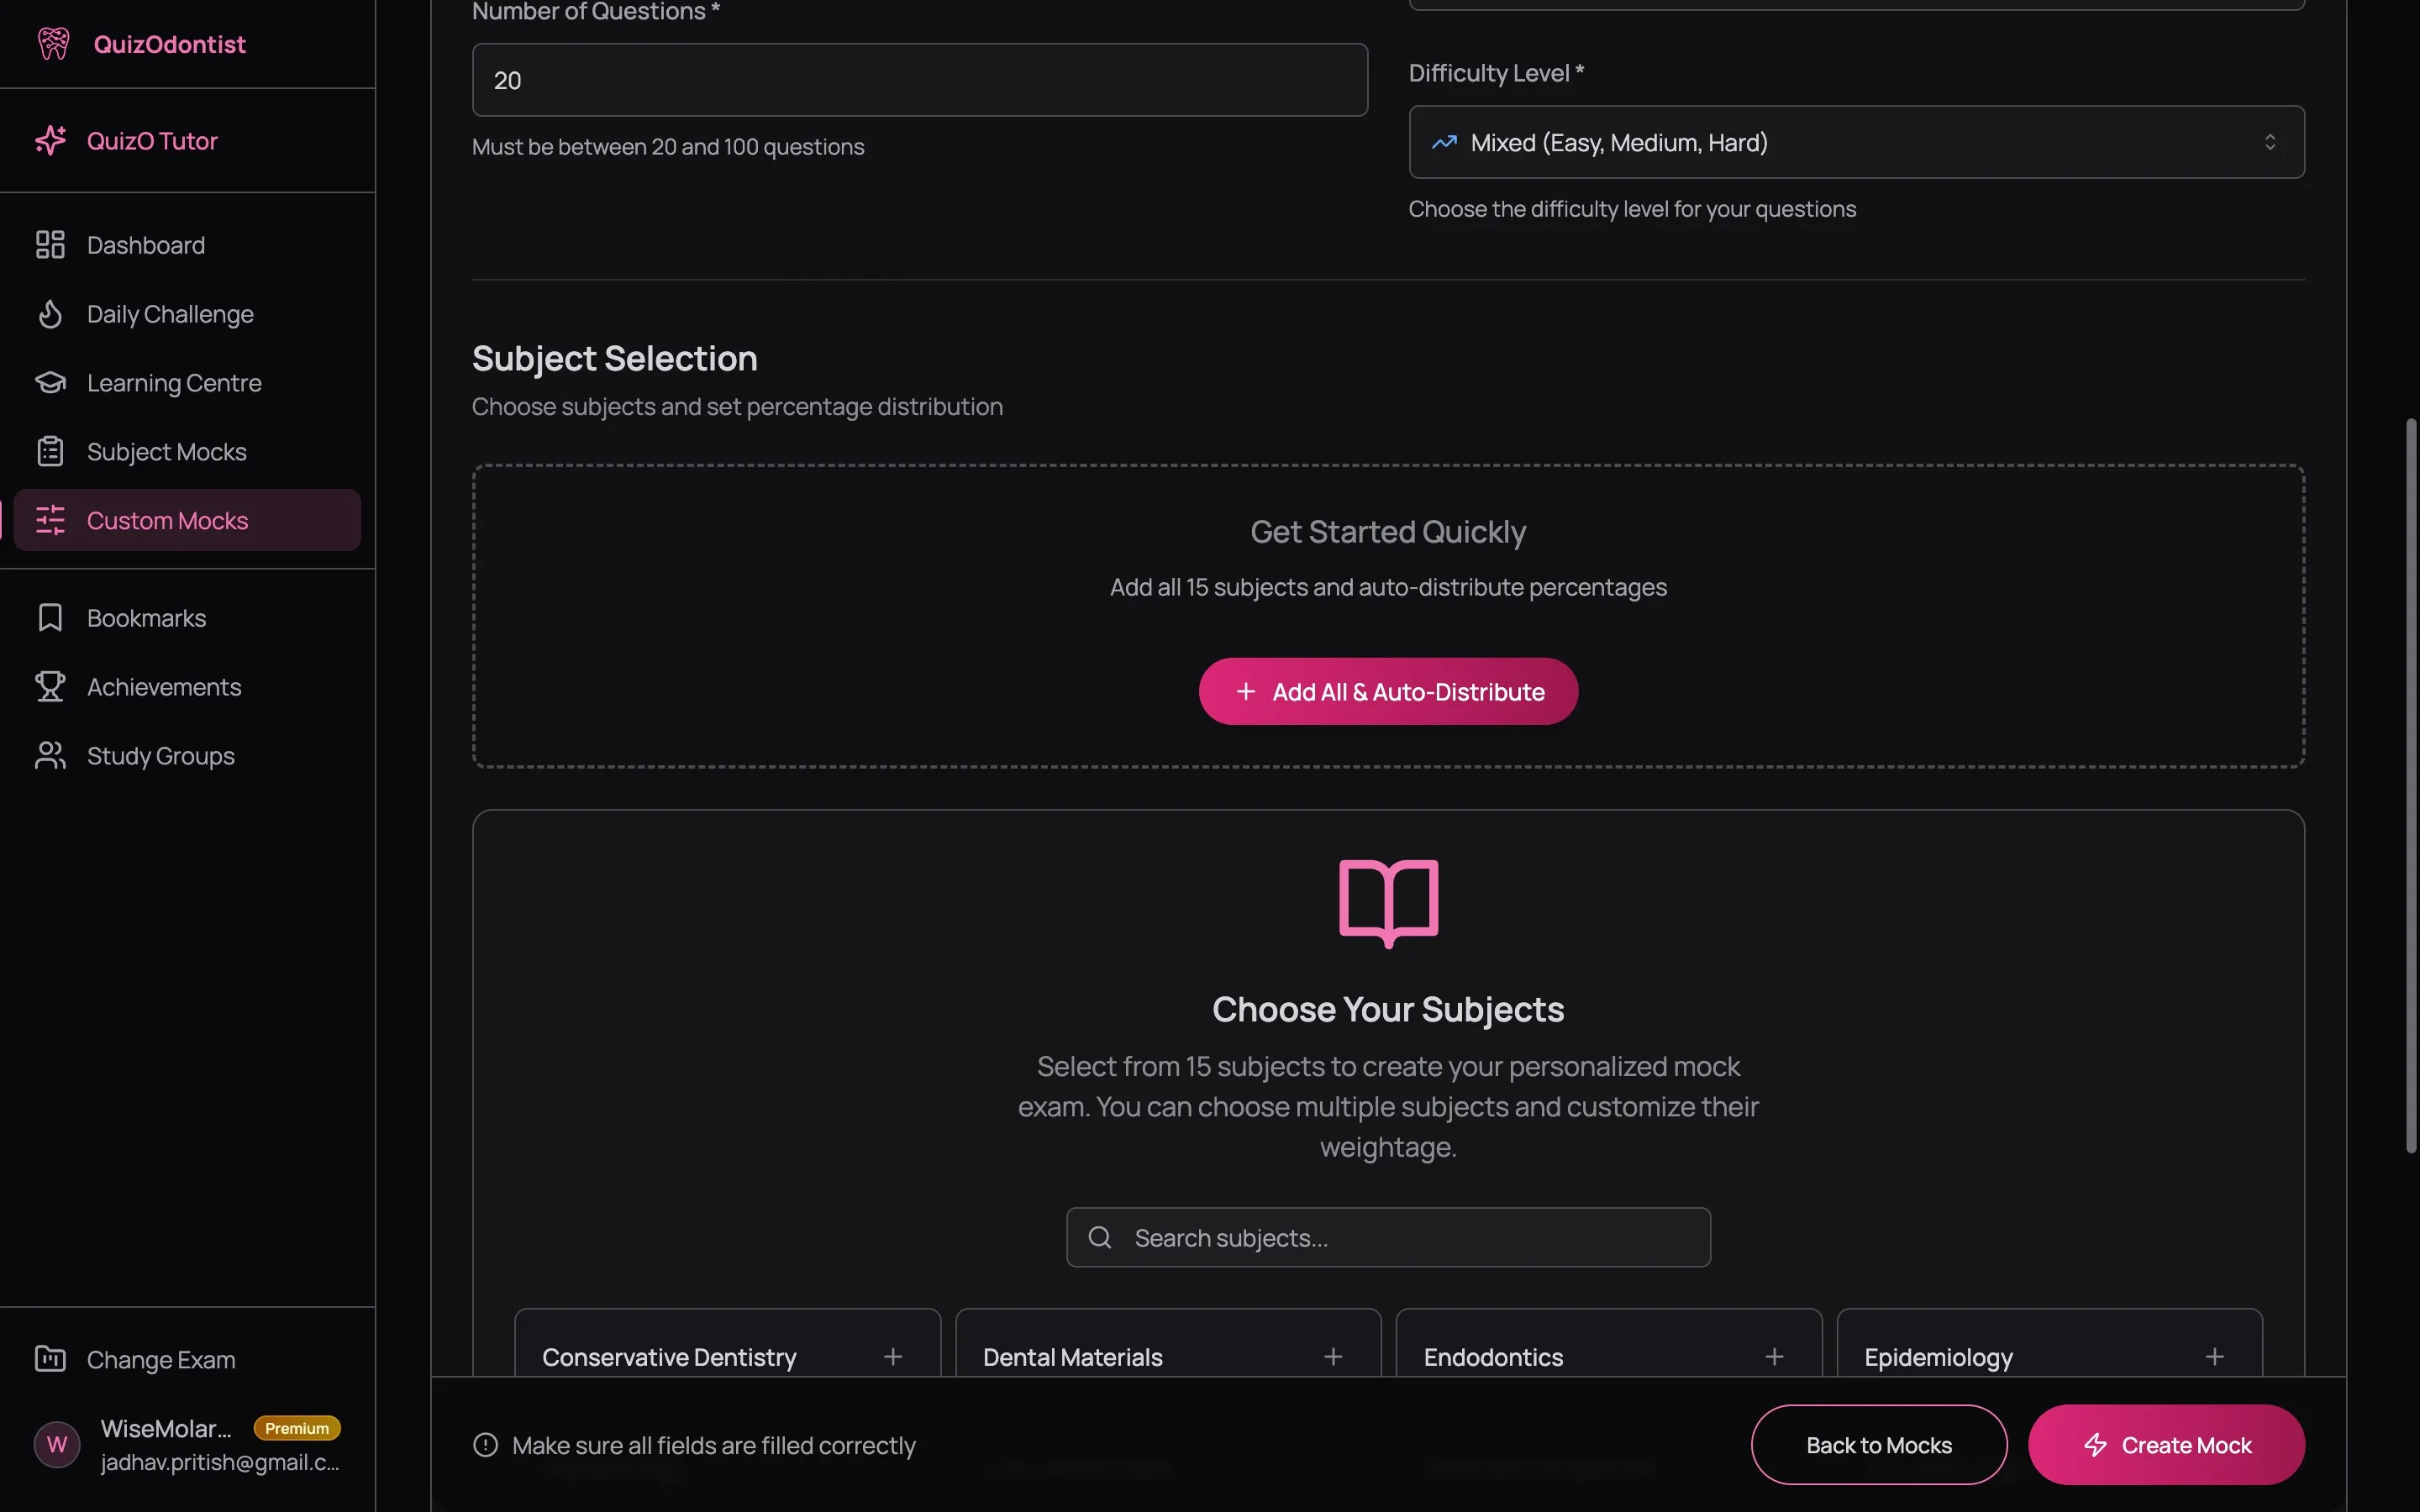Screen dimensions: 2420x1512
Task: Click the search magnifier in subject search
Action: [1100, 1237]
